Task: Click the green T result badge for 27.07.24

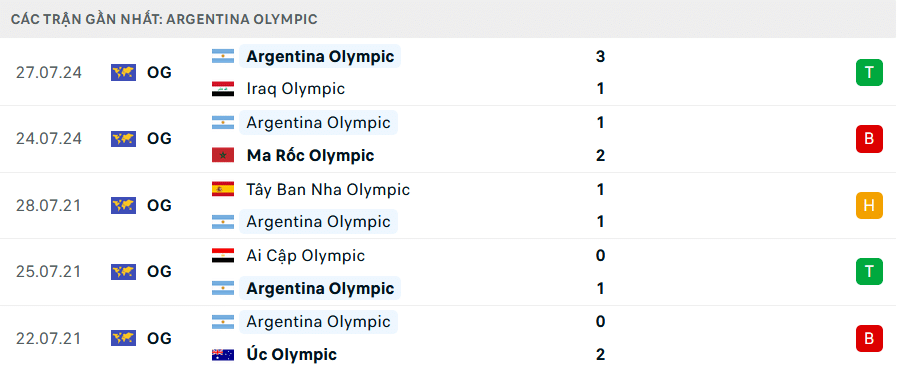Action: point(869,73)
